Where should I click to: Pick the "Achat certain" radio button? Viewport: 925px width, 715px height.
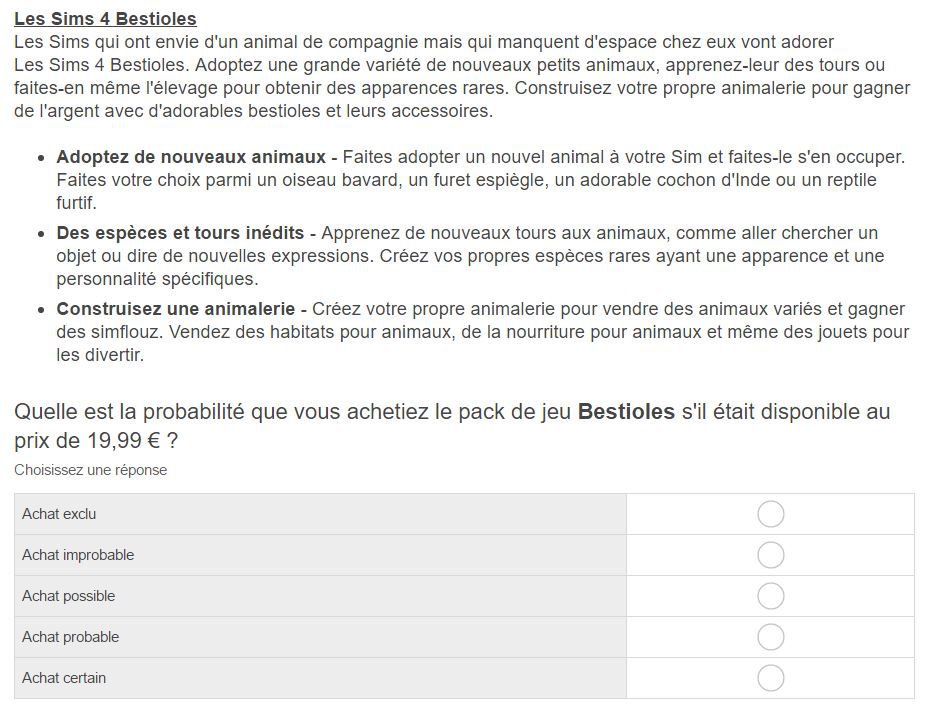770,678
